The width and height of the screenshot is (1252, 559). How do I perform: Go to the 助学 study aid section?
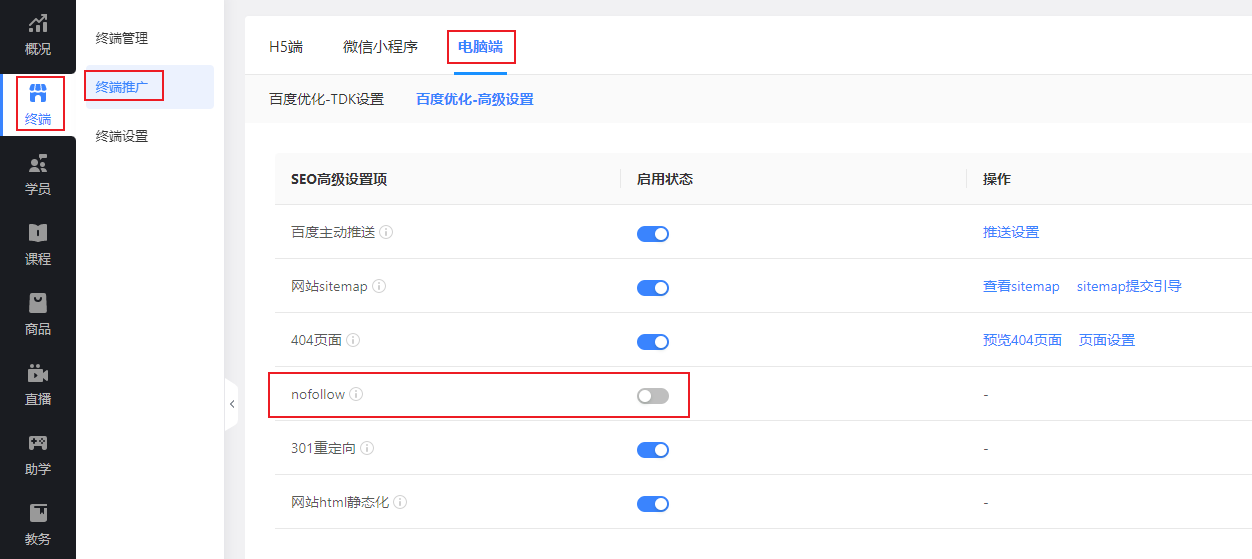(x=38, y=455)
